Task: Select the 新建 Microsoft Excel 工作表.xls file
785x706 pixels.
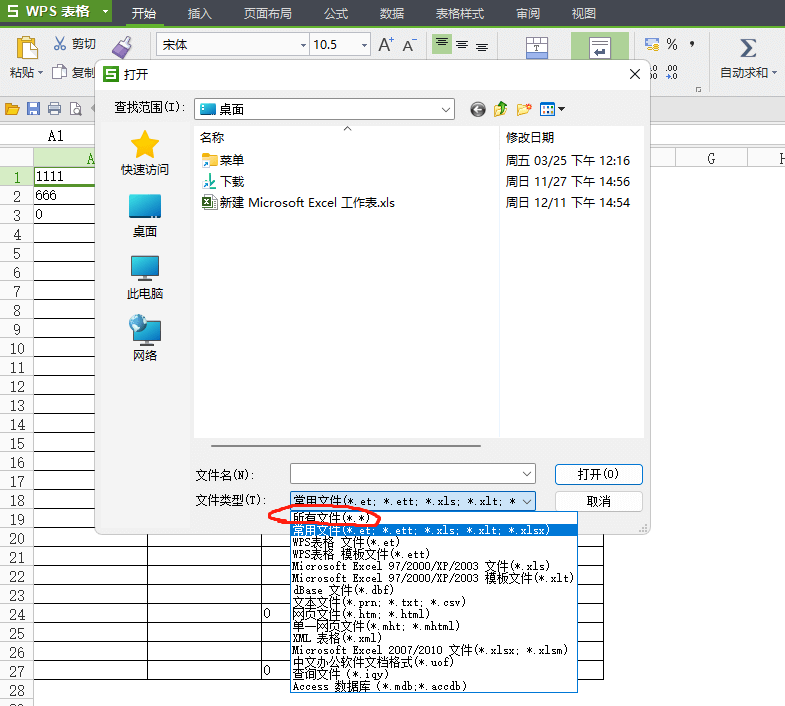Action: point(308,203)
